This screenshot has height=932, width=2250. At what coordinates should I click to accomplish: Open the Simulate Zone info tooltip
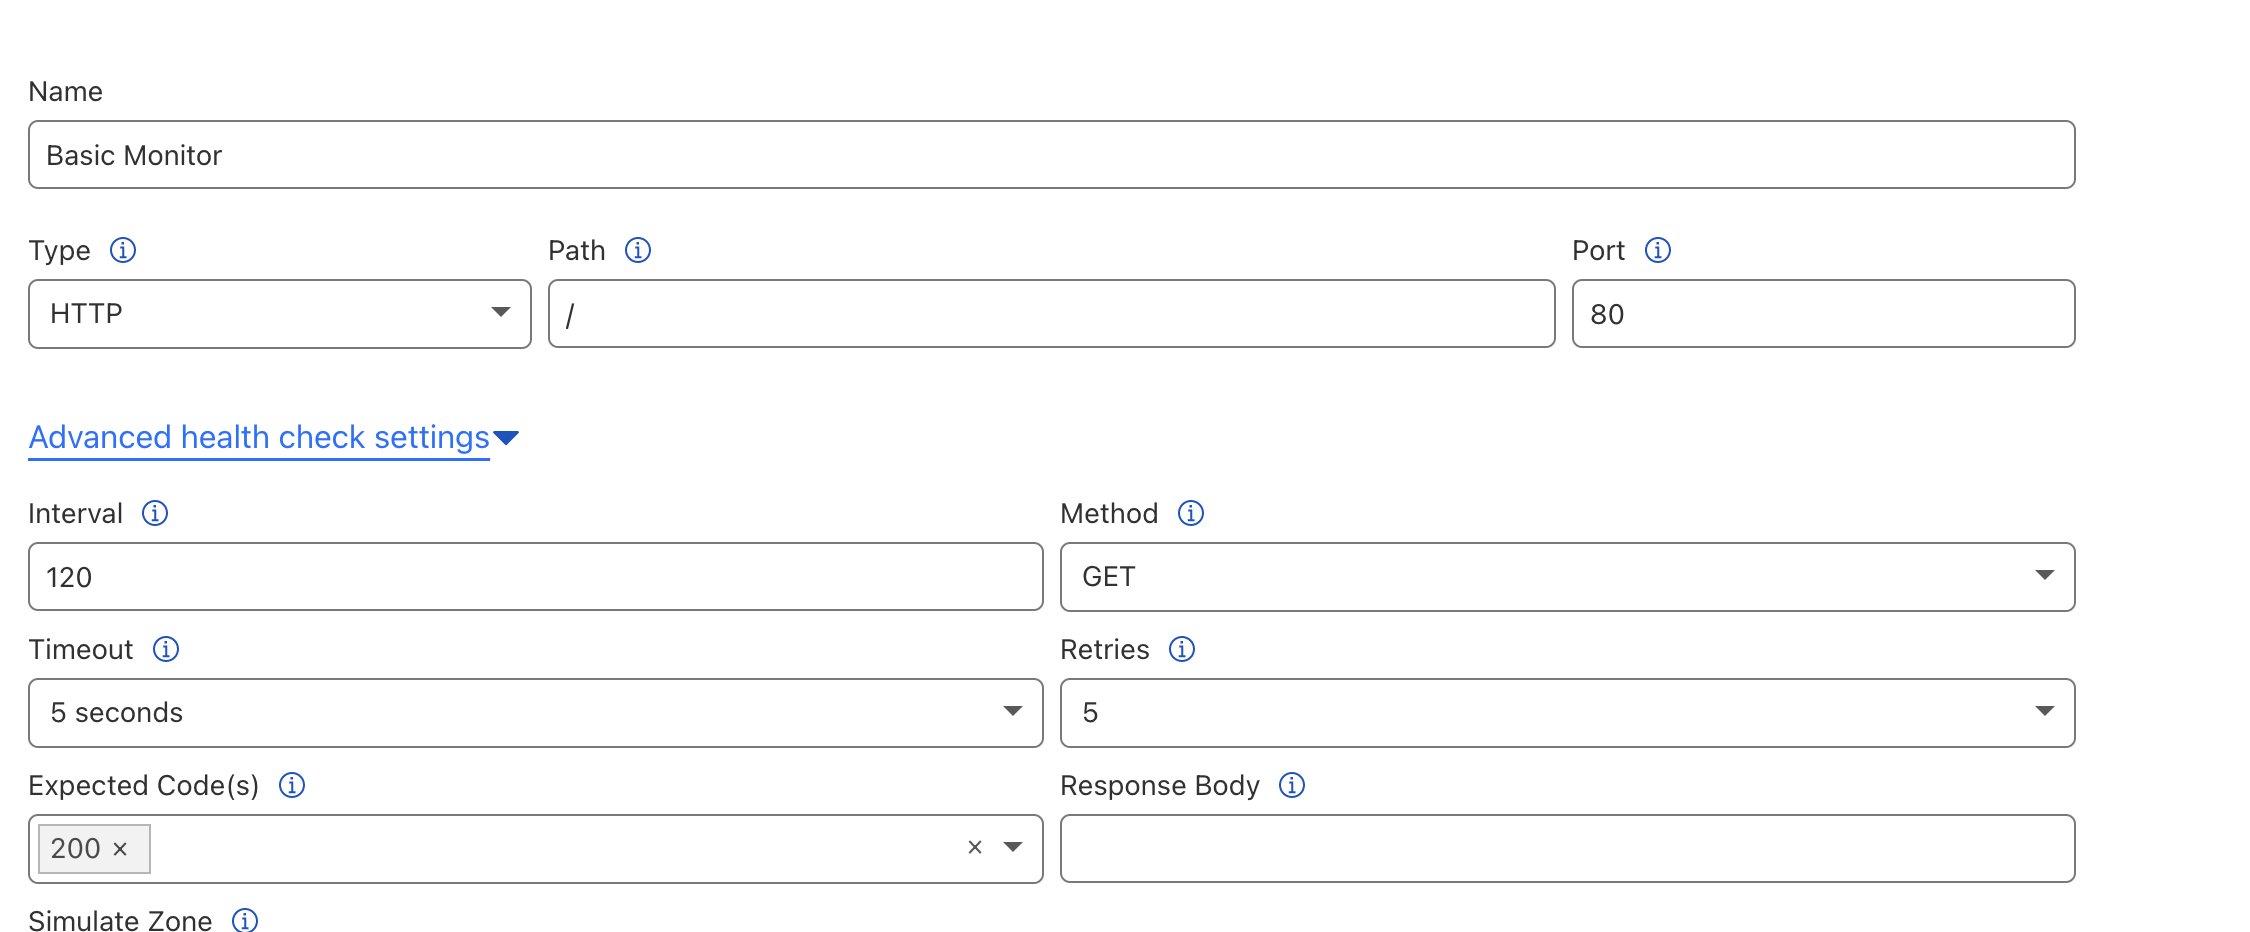click(x=244, y=921)
